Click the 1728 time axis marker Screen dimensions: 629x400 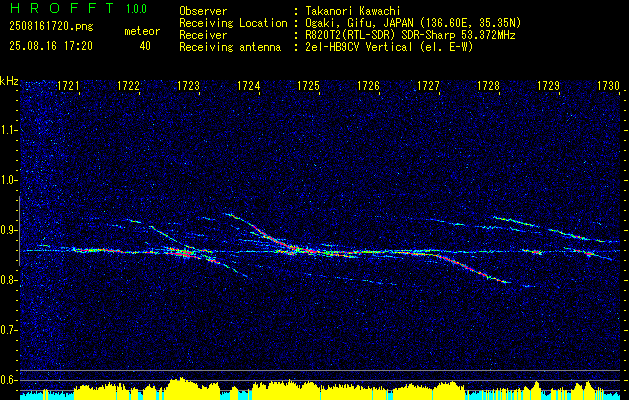489,86
